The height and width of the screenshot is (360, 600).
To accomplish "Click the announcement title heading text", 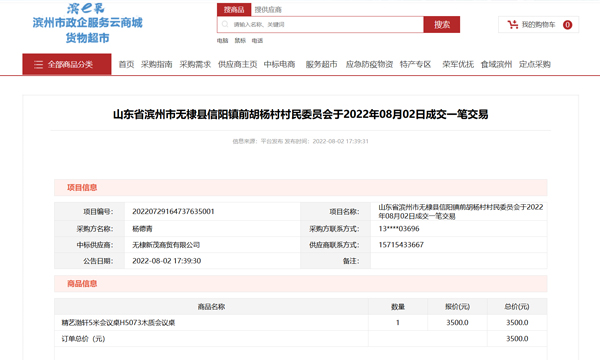I will pos(300,114).
